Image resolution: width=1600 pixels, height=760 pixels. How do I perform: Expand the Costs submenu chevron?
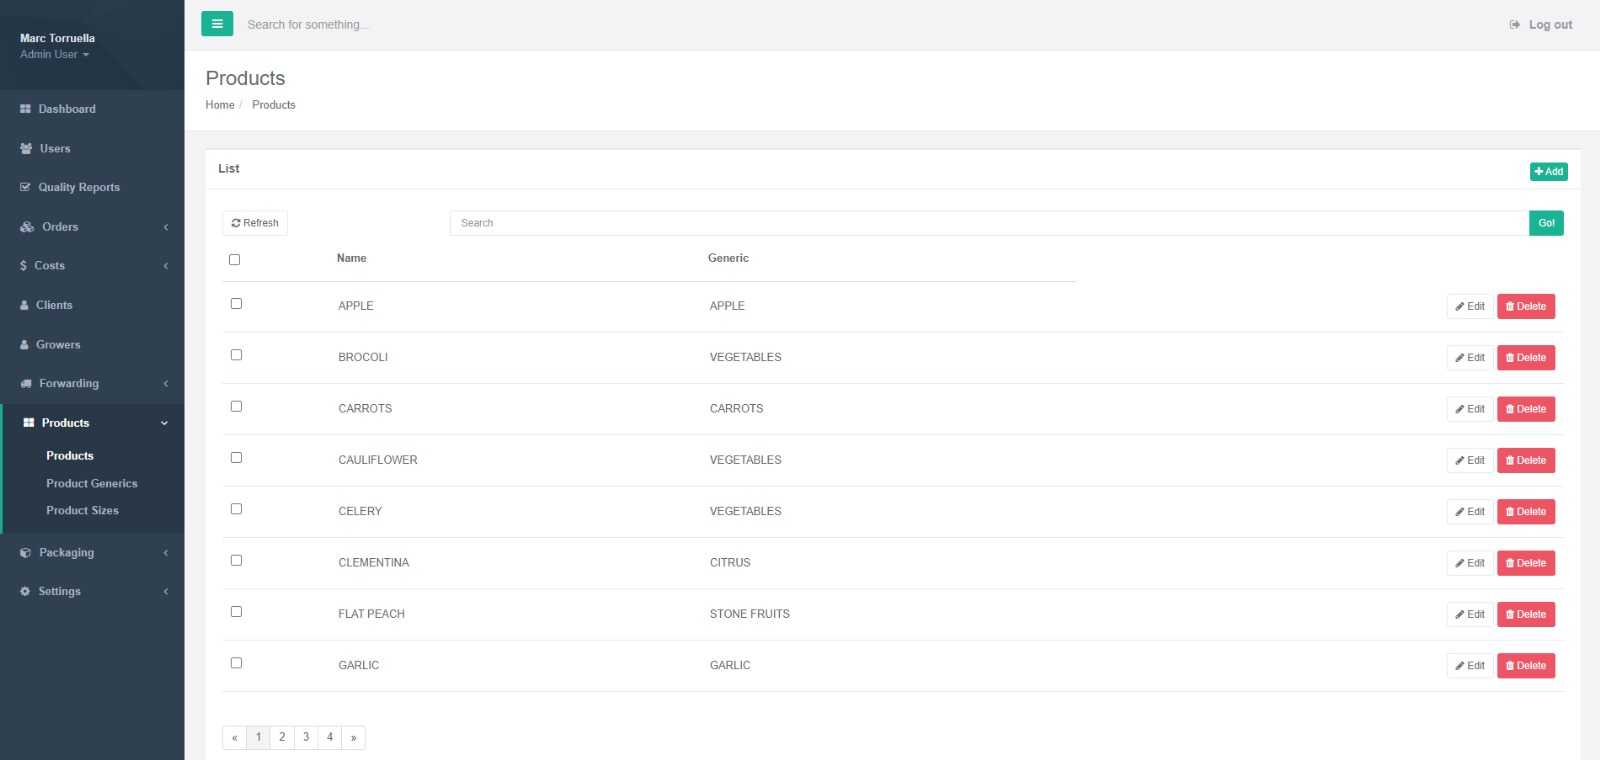coord(166,266)
